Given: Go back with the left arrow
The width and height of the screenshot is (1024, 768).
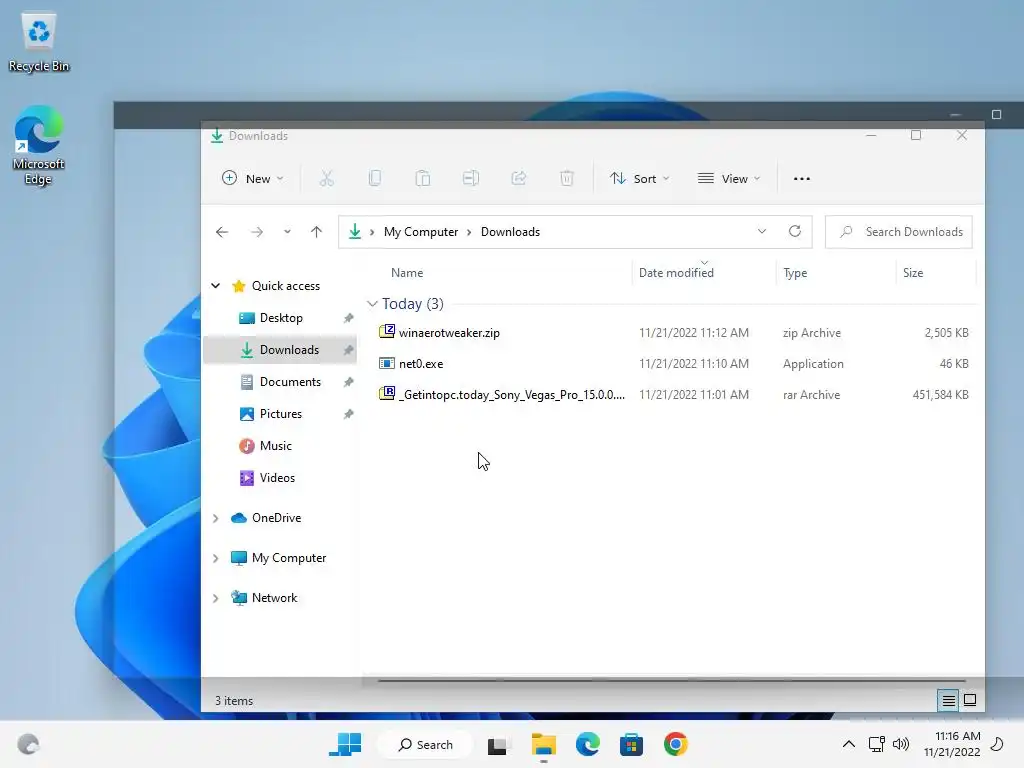Looking at the screenshot, I should pos(222,232).
